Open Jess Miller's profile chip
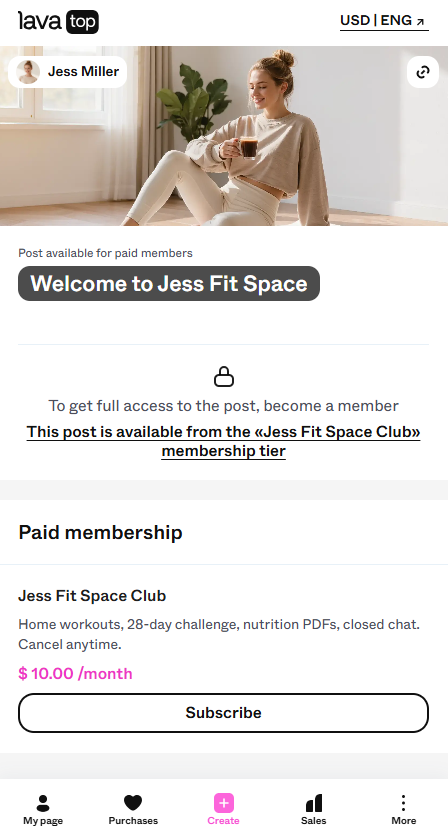448x837 pixels. 67,72
